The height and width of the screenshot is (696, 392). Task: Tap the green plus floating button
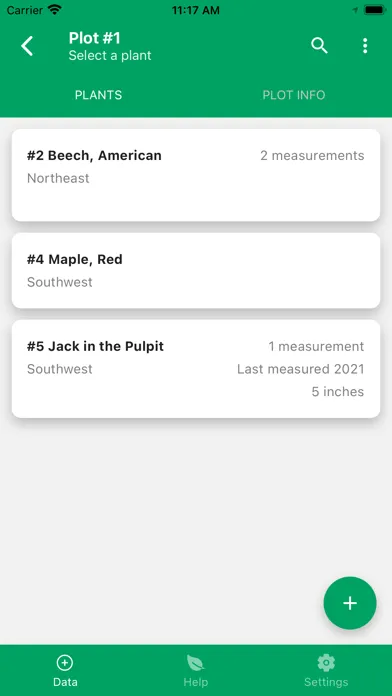click(350, 603)
